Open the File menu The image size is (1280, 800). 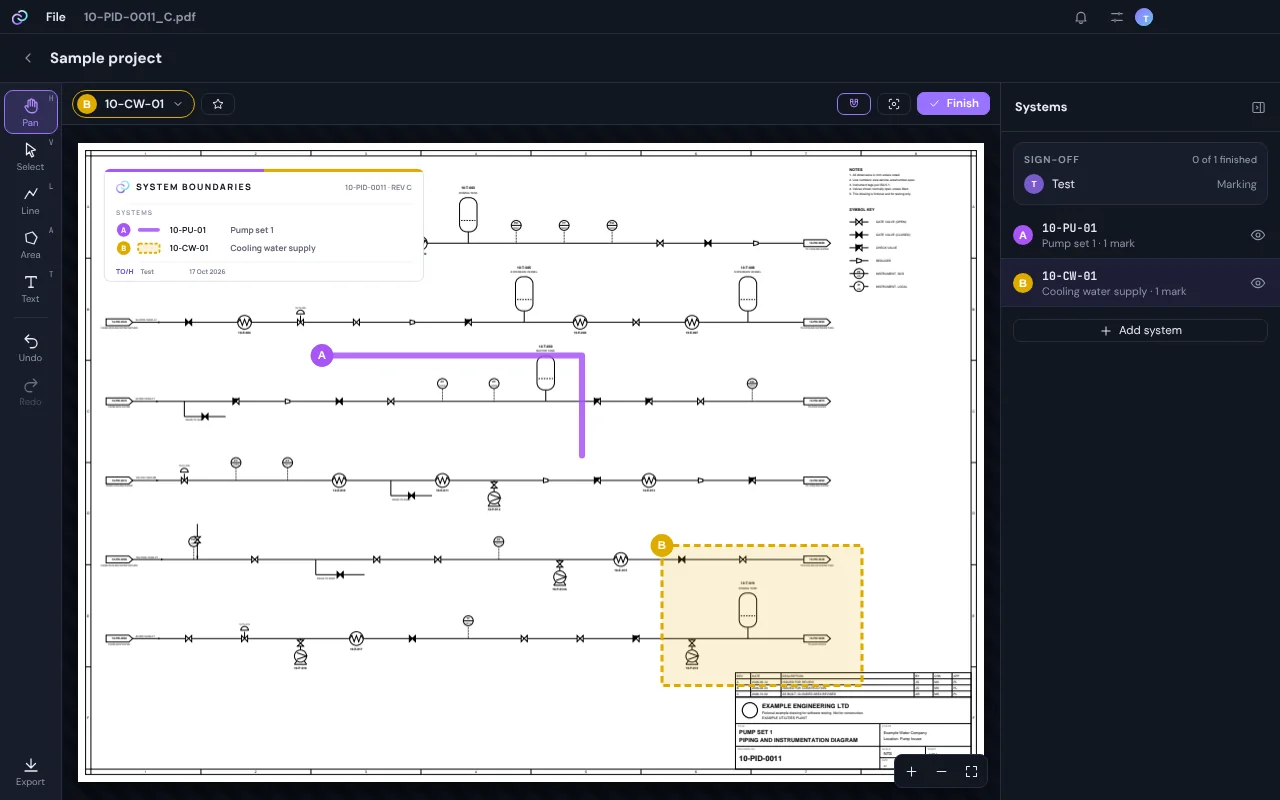point(56,17)
